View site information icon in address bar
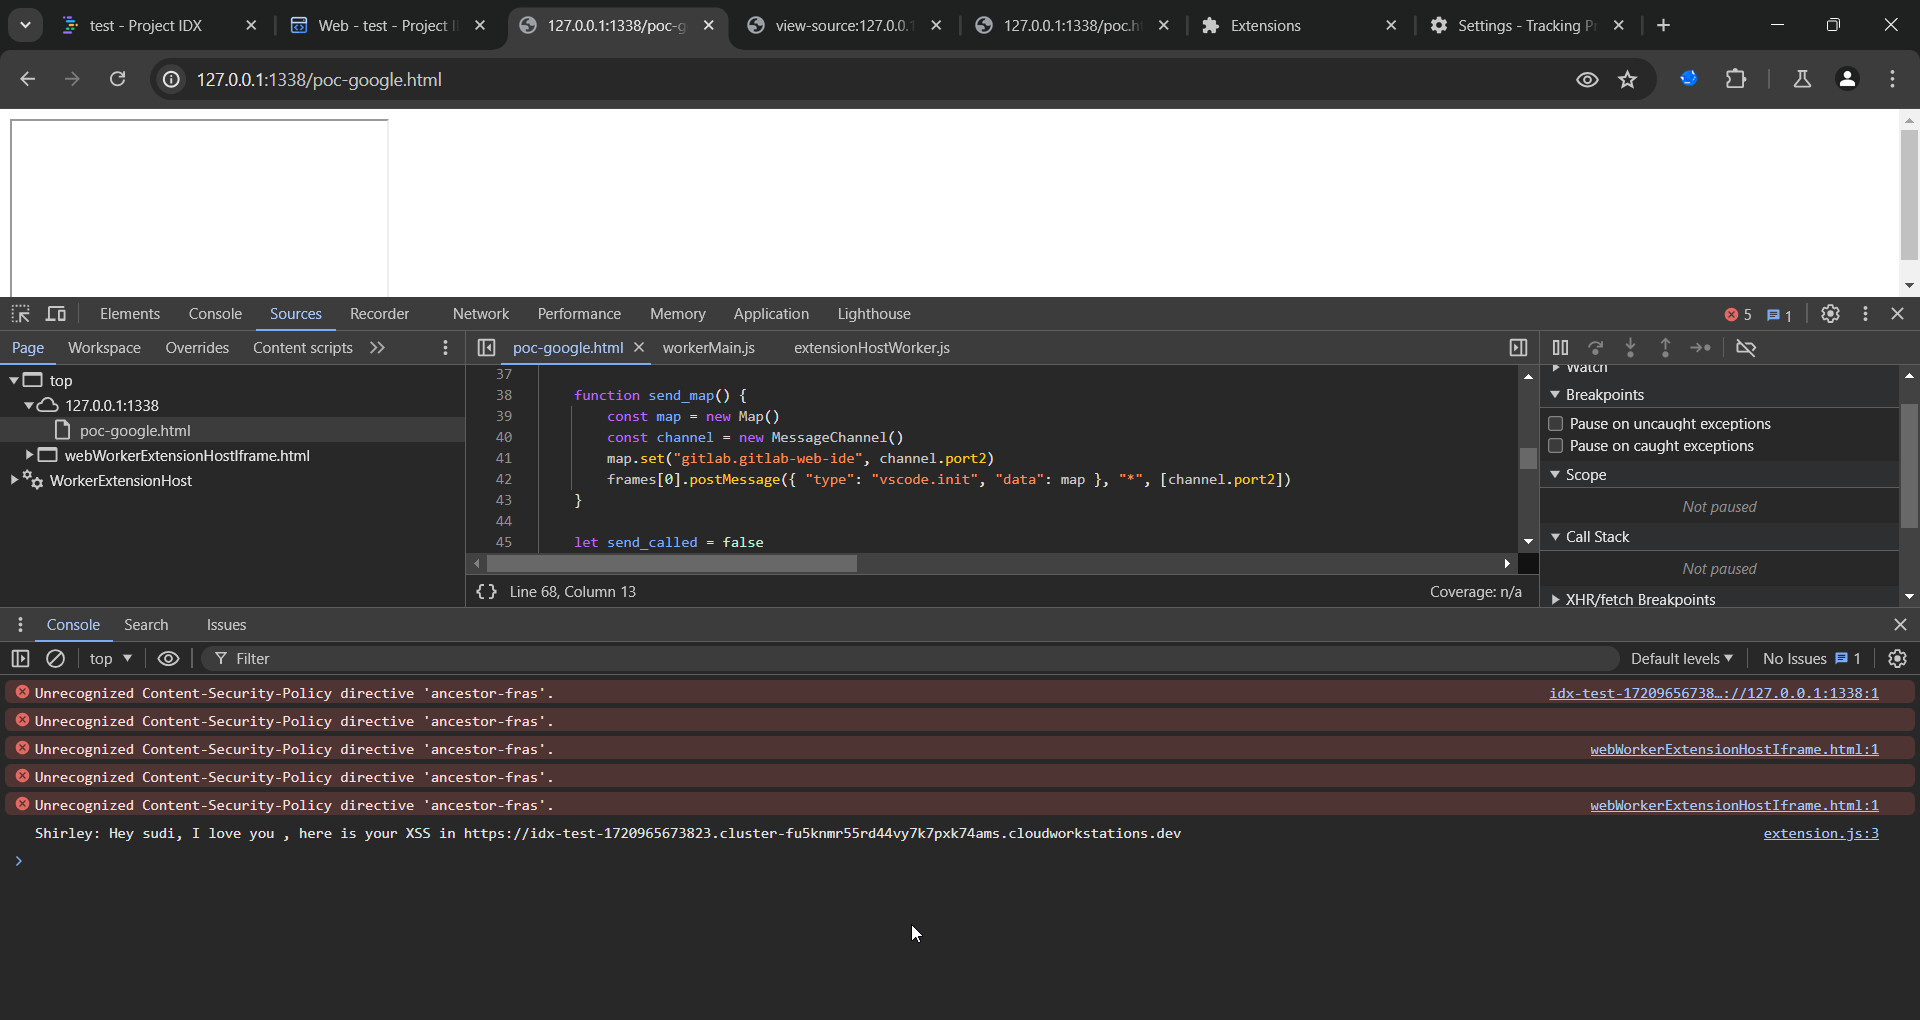 (x=172, y=79)
